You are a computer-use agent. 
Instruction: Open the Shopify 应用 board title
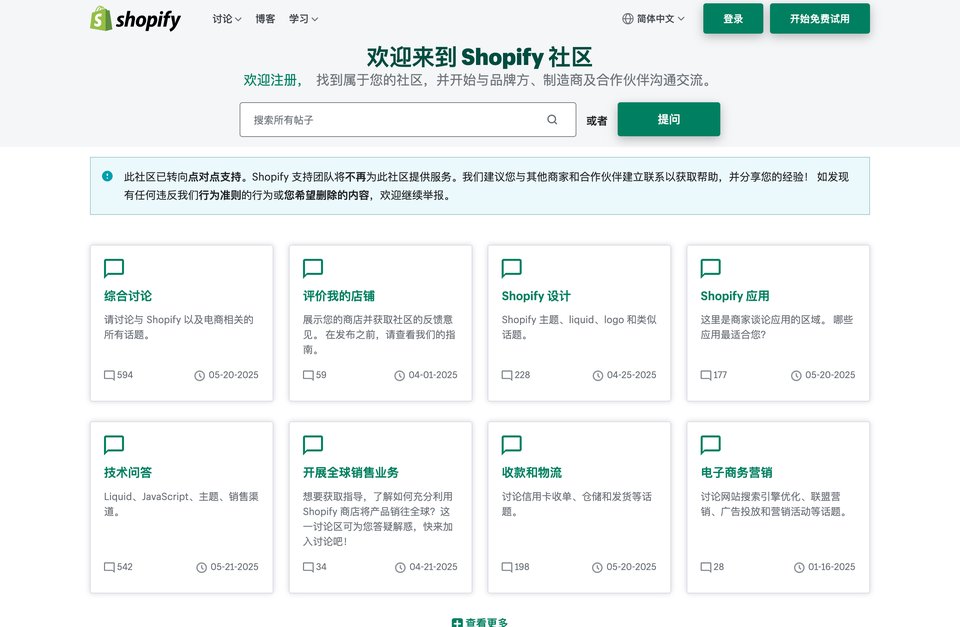coord(735,296)
